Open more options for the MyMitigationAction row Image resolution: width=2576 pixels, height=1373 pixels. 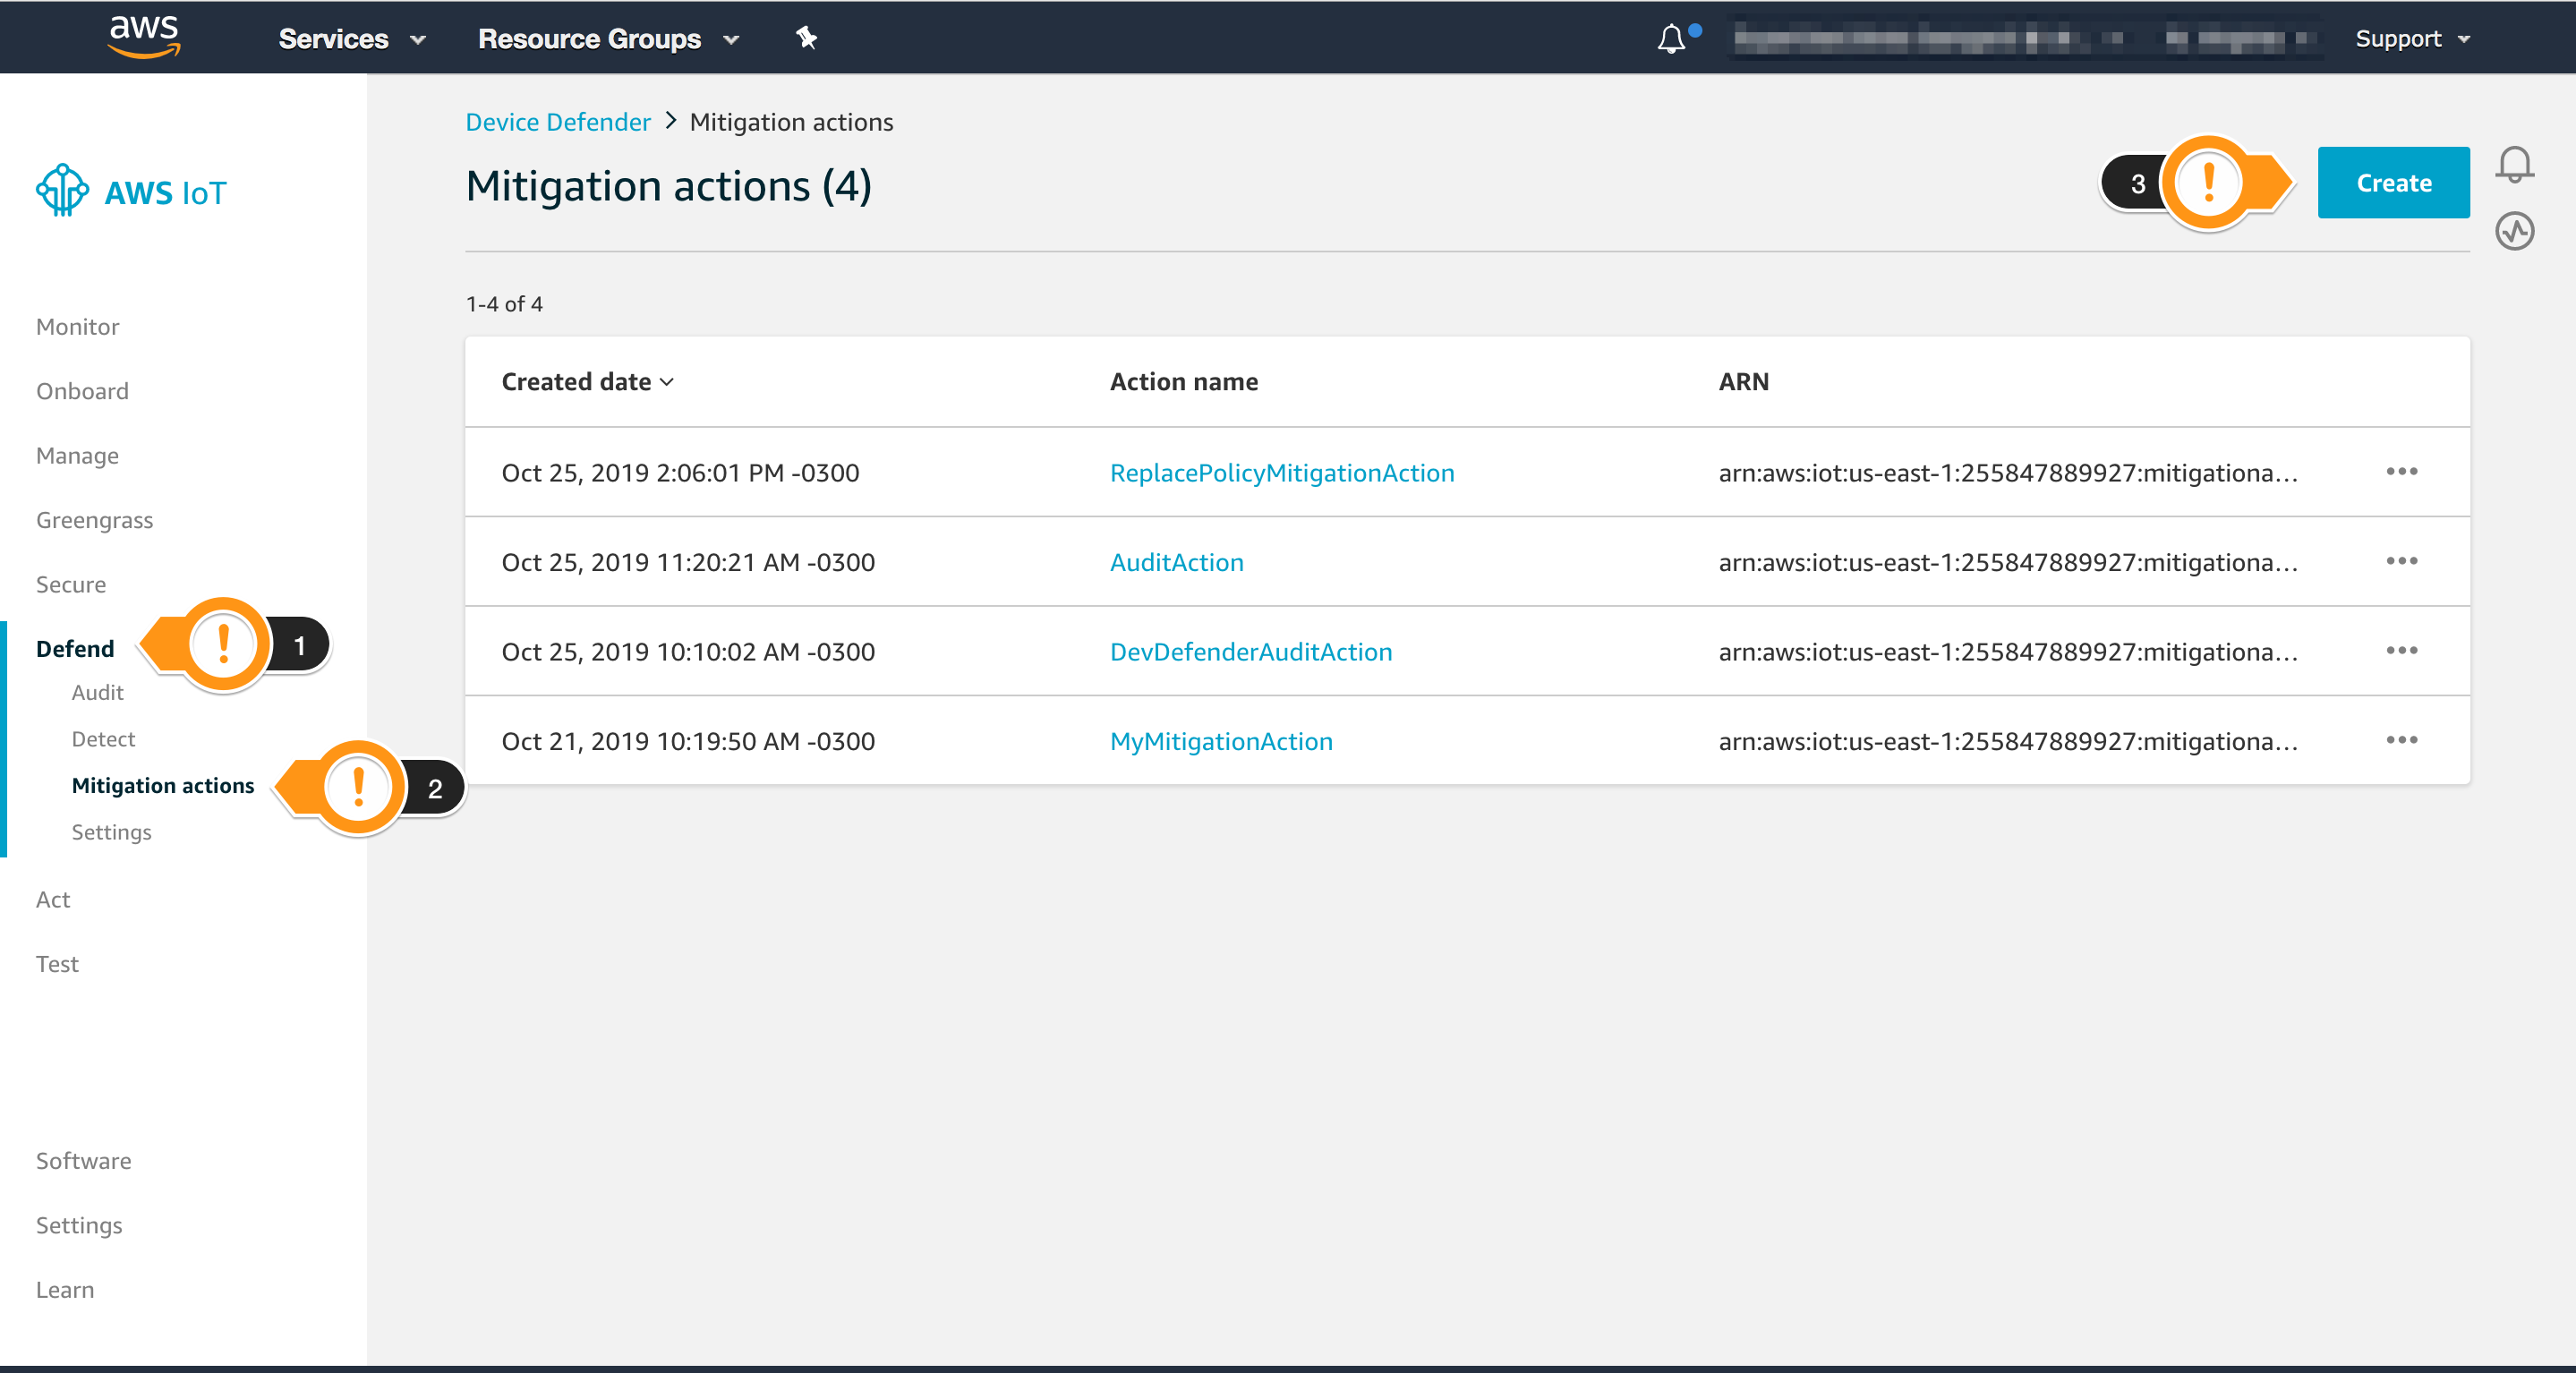click(x=2401, y=740)
